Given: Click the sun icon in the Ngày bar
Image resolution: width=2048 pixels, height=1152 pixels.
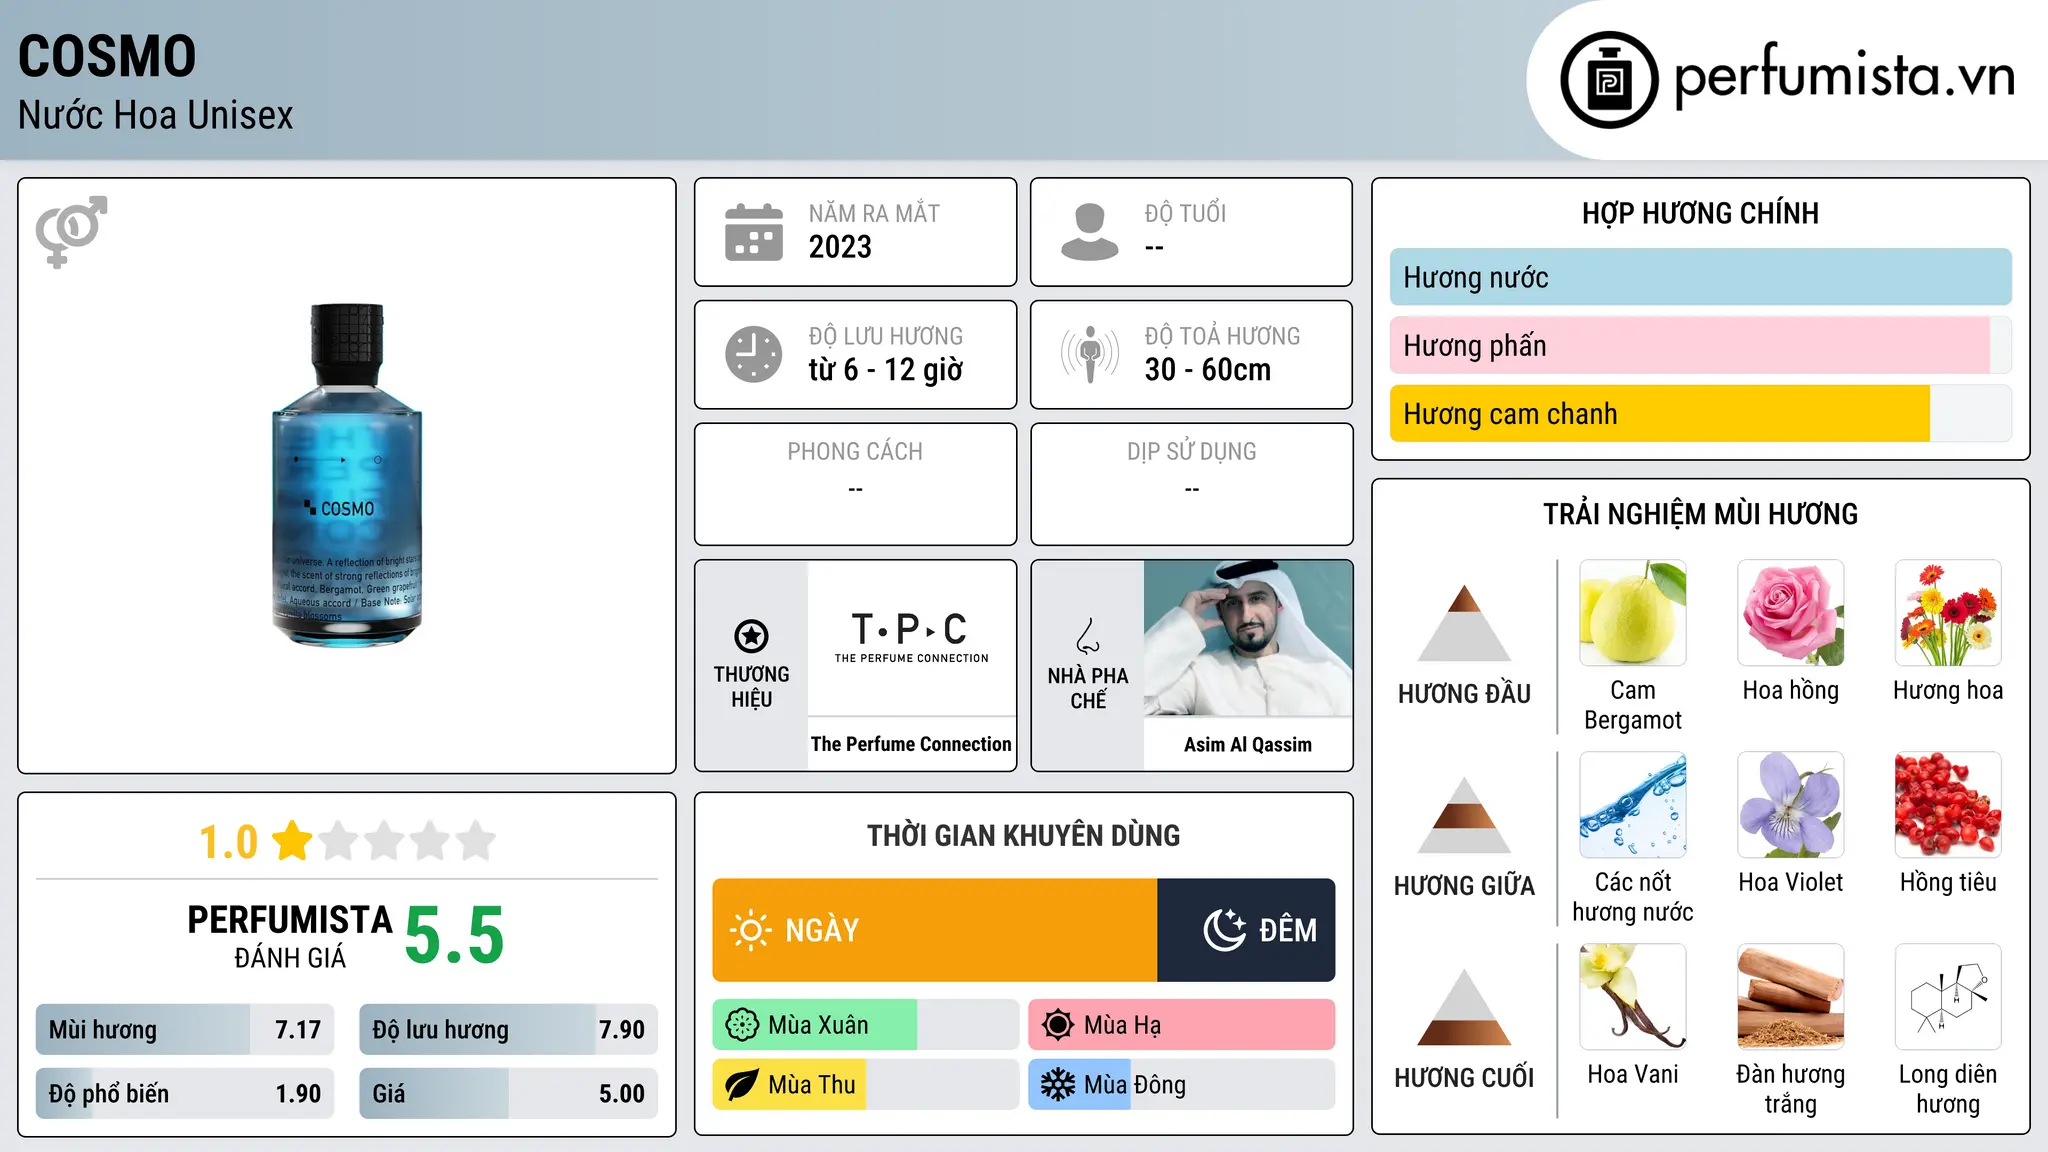Looking at the screenshot, I should coord(750,930).
